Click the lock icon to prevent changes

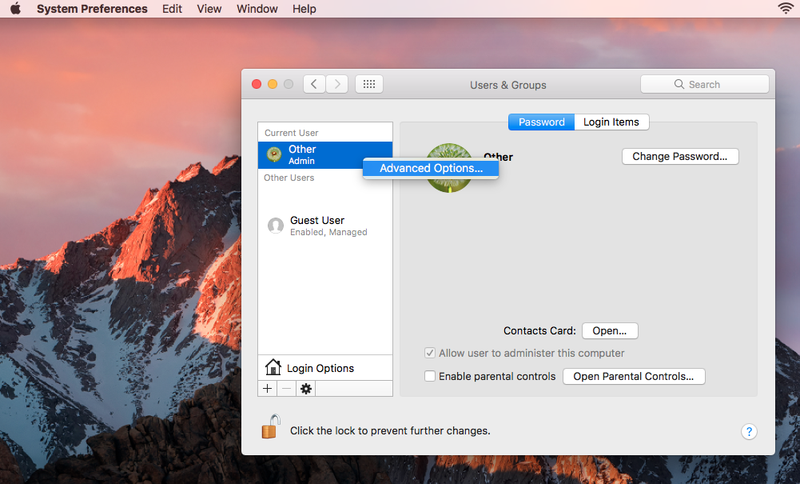[x=271, y=427]
